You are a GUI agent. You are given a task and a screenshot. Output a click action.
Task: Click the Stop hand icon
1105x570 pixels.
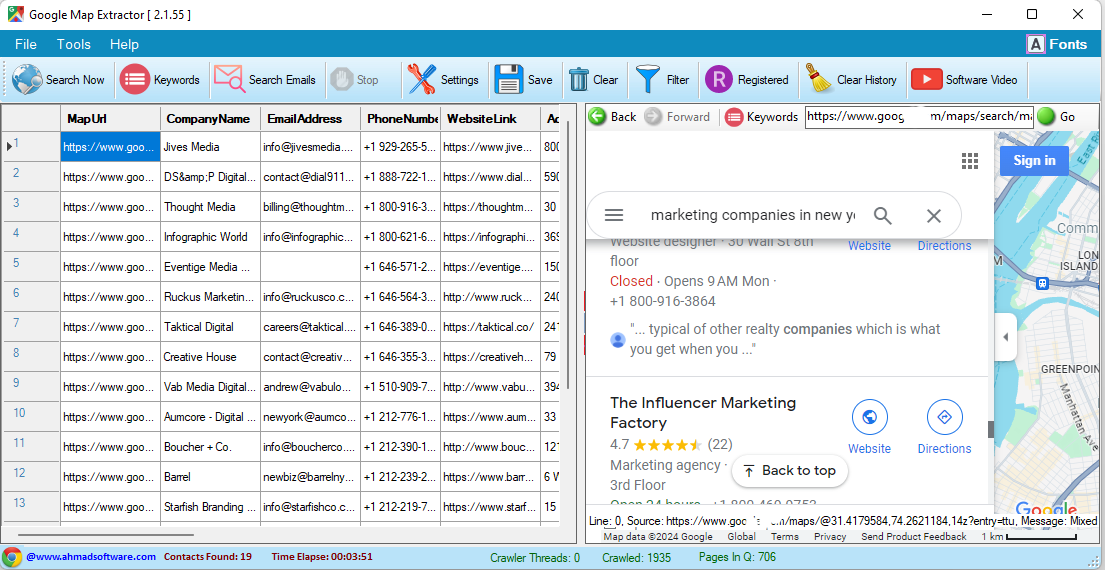pyautogui.click(x=342, y=80)
